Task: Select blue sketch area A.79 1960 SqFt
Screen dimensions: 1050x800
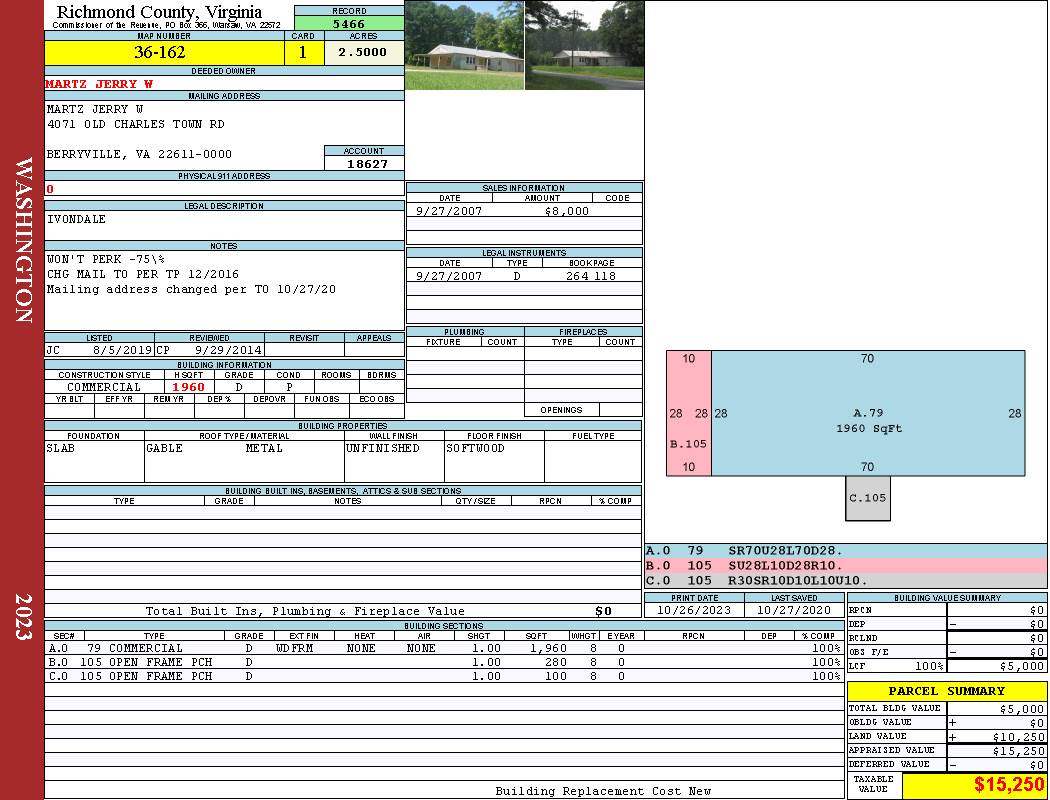Action: [868, 413]
